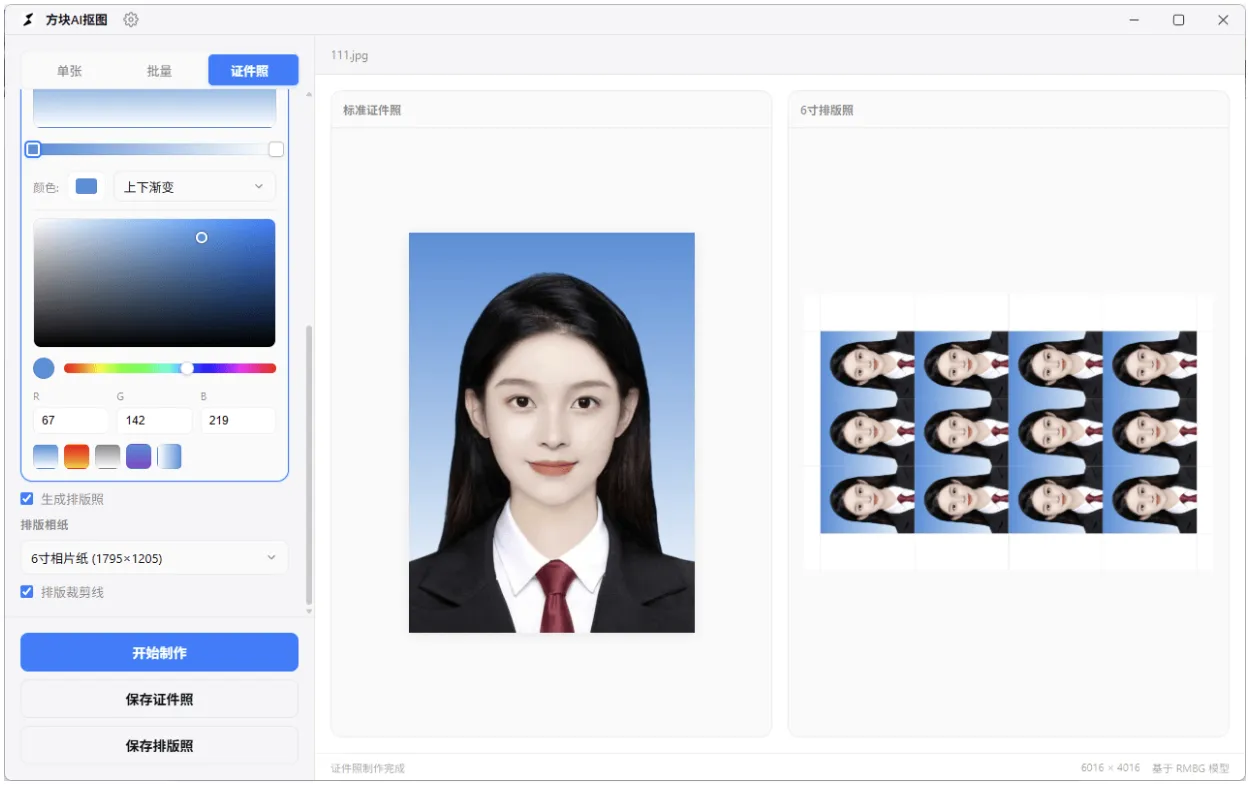
Task: Maximize the 方块AI抠图 window
Action: click(x=1178, y=19)
